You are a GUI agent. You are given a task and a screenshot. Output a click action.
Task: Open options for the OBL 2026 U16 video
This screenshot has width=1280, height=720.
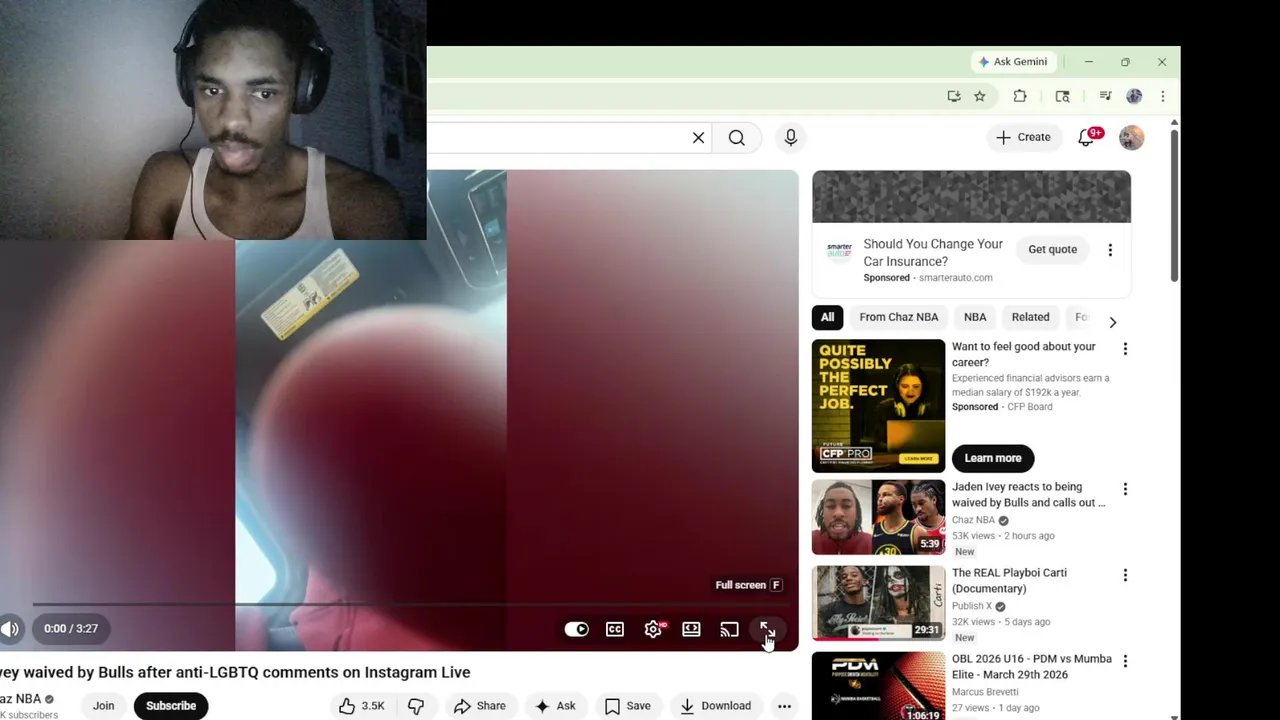point(1125,661)
